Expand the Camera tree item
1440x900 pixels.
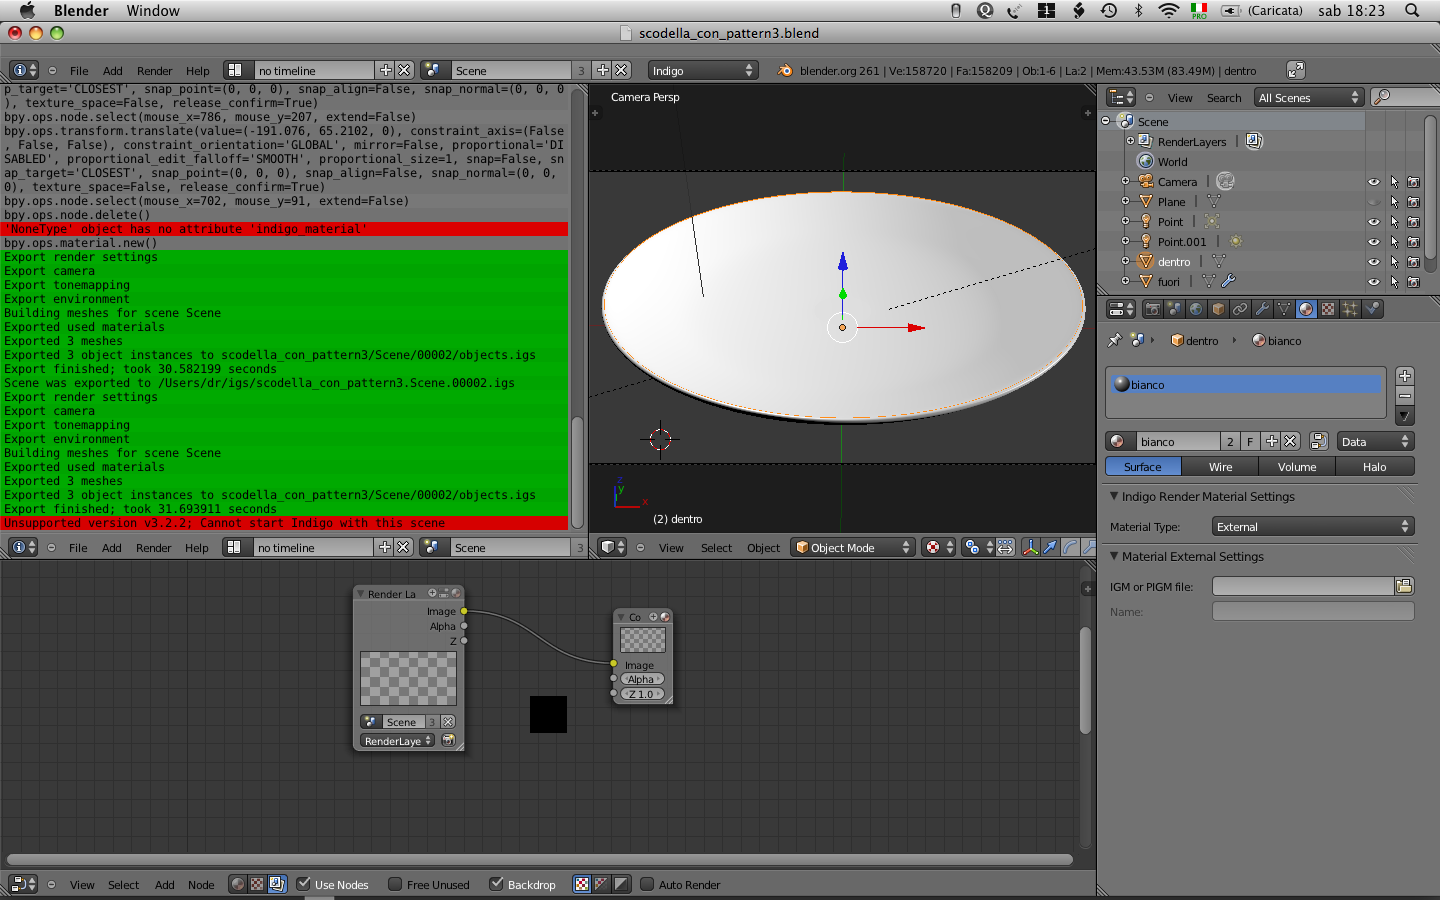click(1125, 181)
